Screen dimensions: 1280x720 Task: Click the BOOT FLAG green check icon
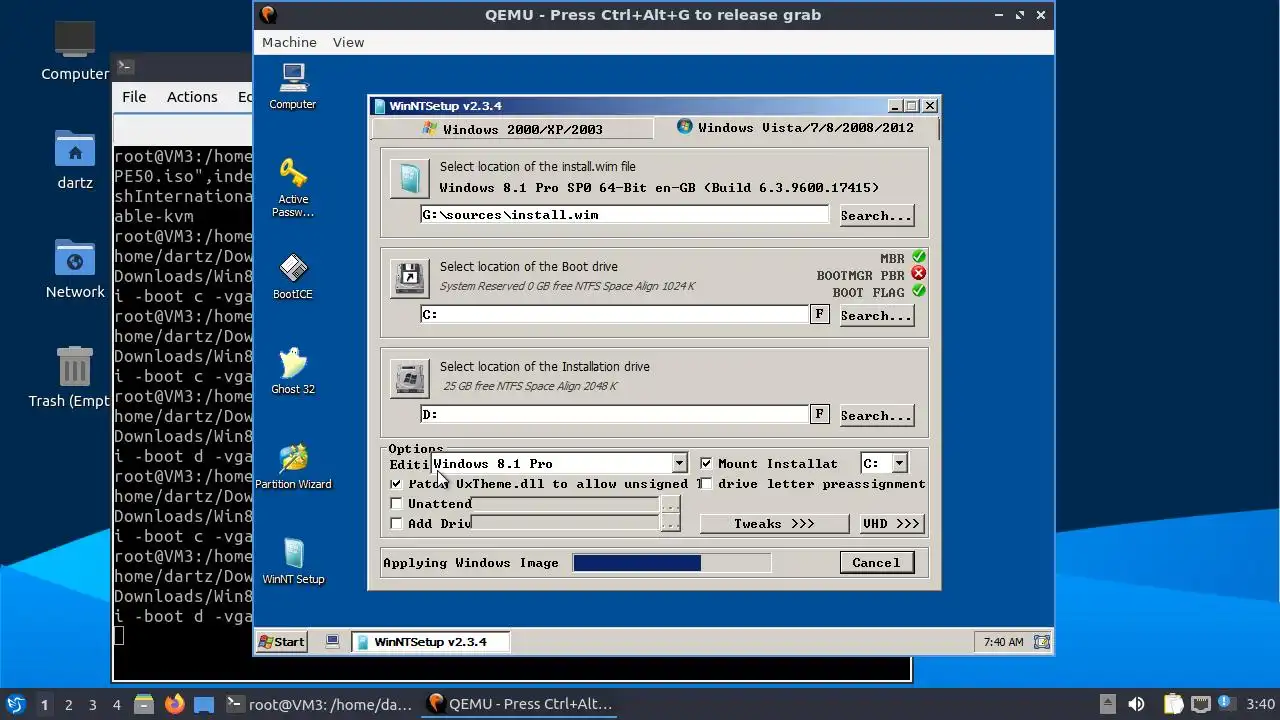(x=918, y=291)
